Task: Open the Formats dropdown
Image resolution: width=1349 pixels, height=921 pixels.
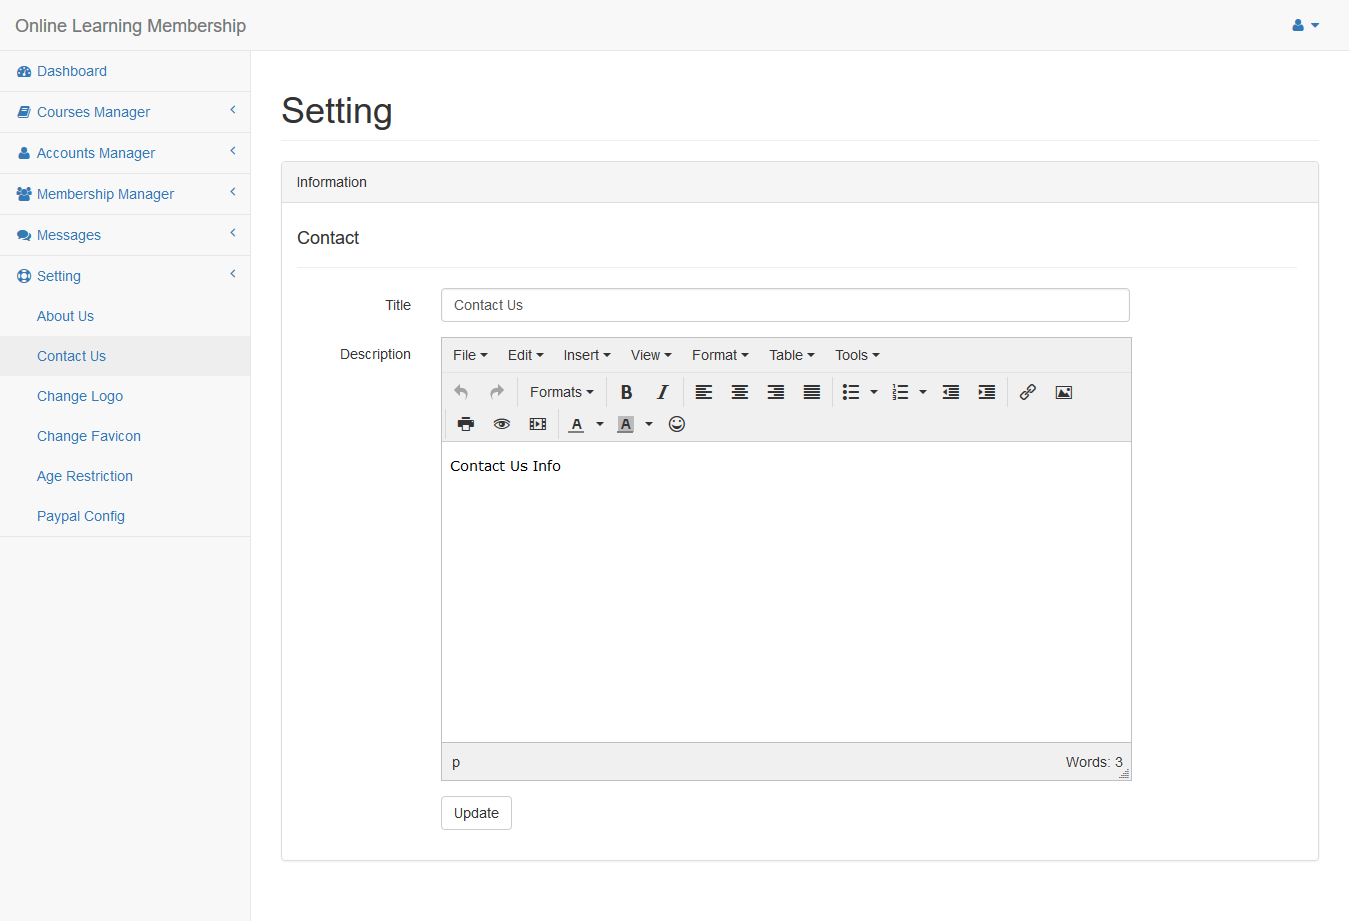Action: click(x=561, y=392)
